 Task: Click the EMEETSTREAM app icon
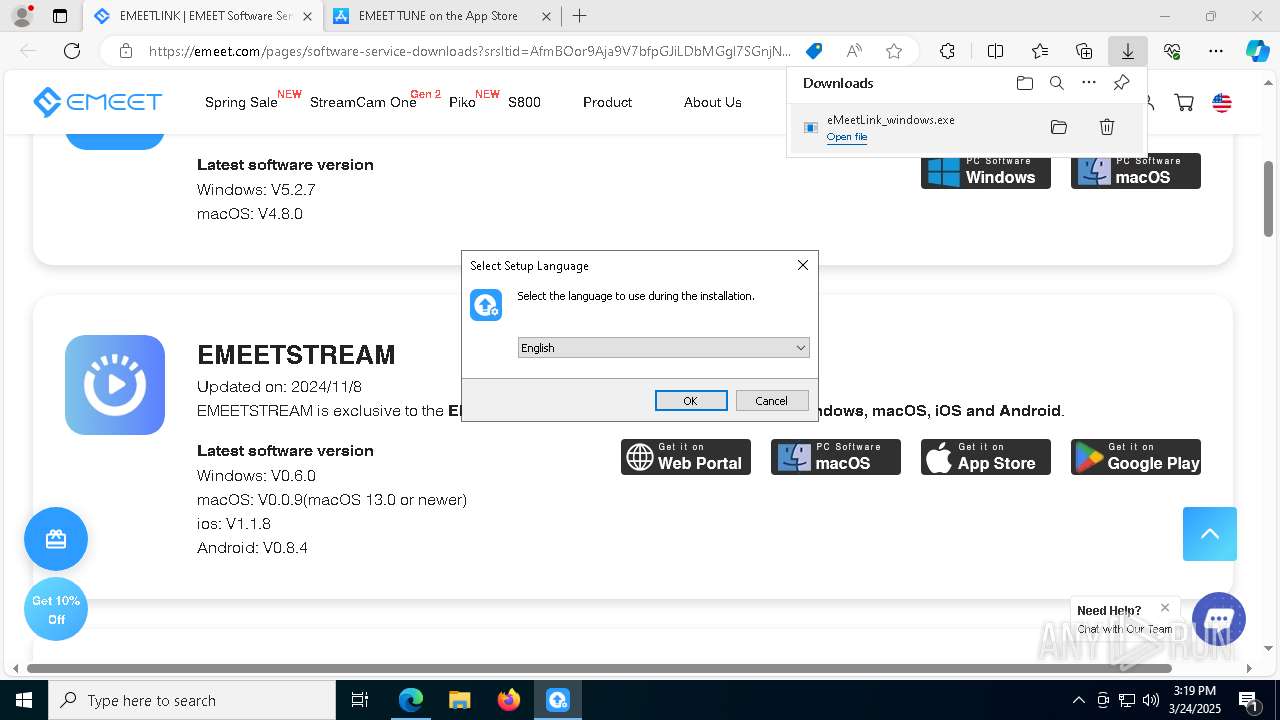click(115, 385)
